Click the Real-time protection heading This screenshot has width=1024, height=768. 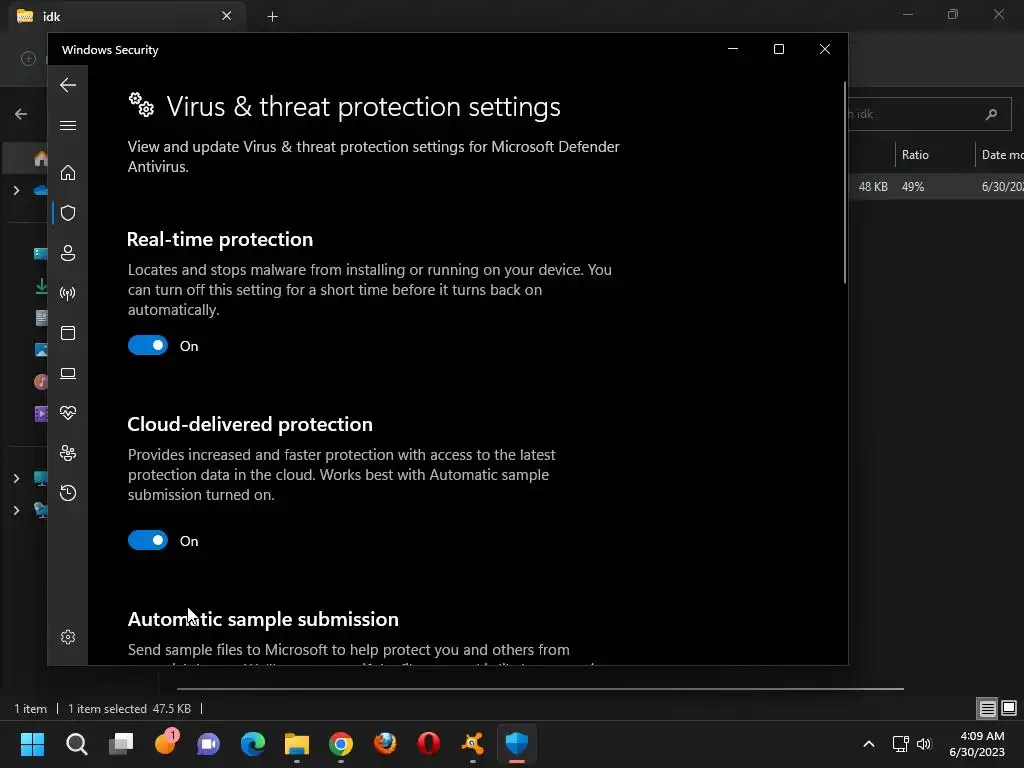[220, 239]
